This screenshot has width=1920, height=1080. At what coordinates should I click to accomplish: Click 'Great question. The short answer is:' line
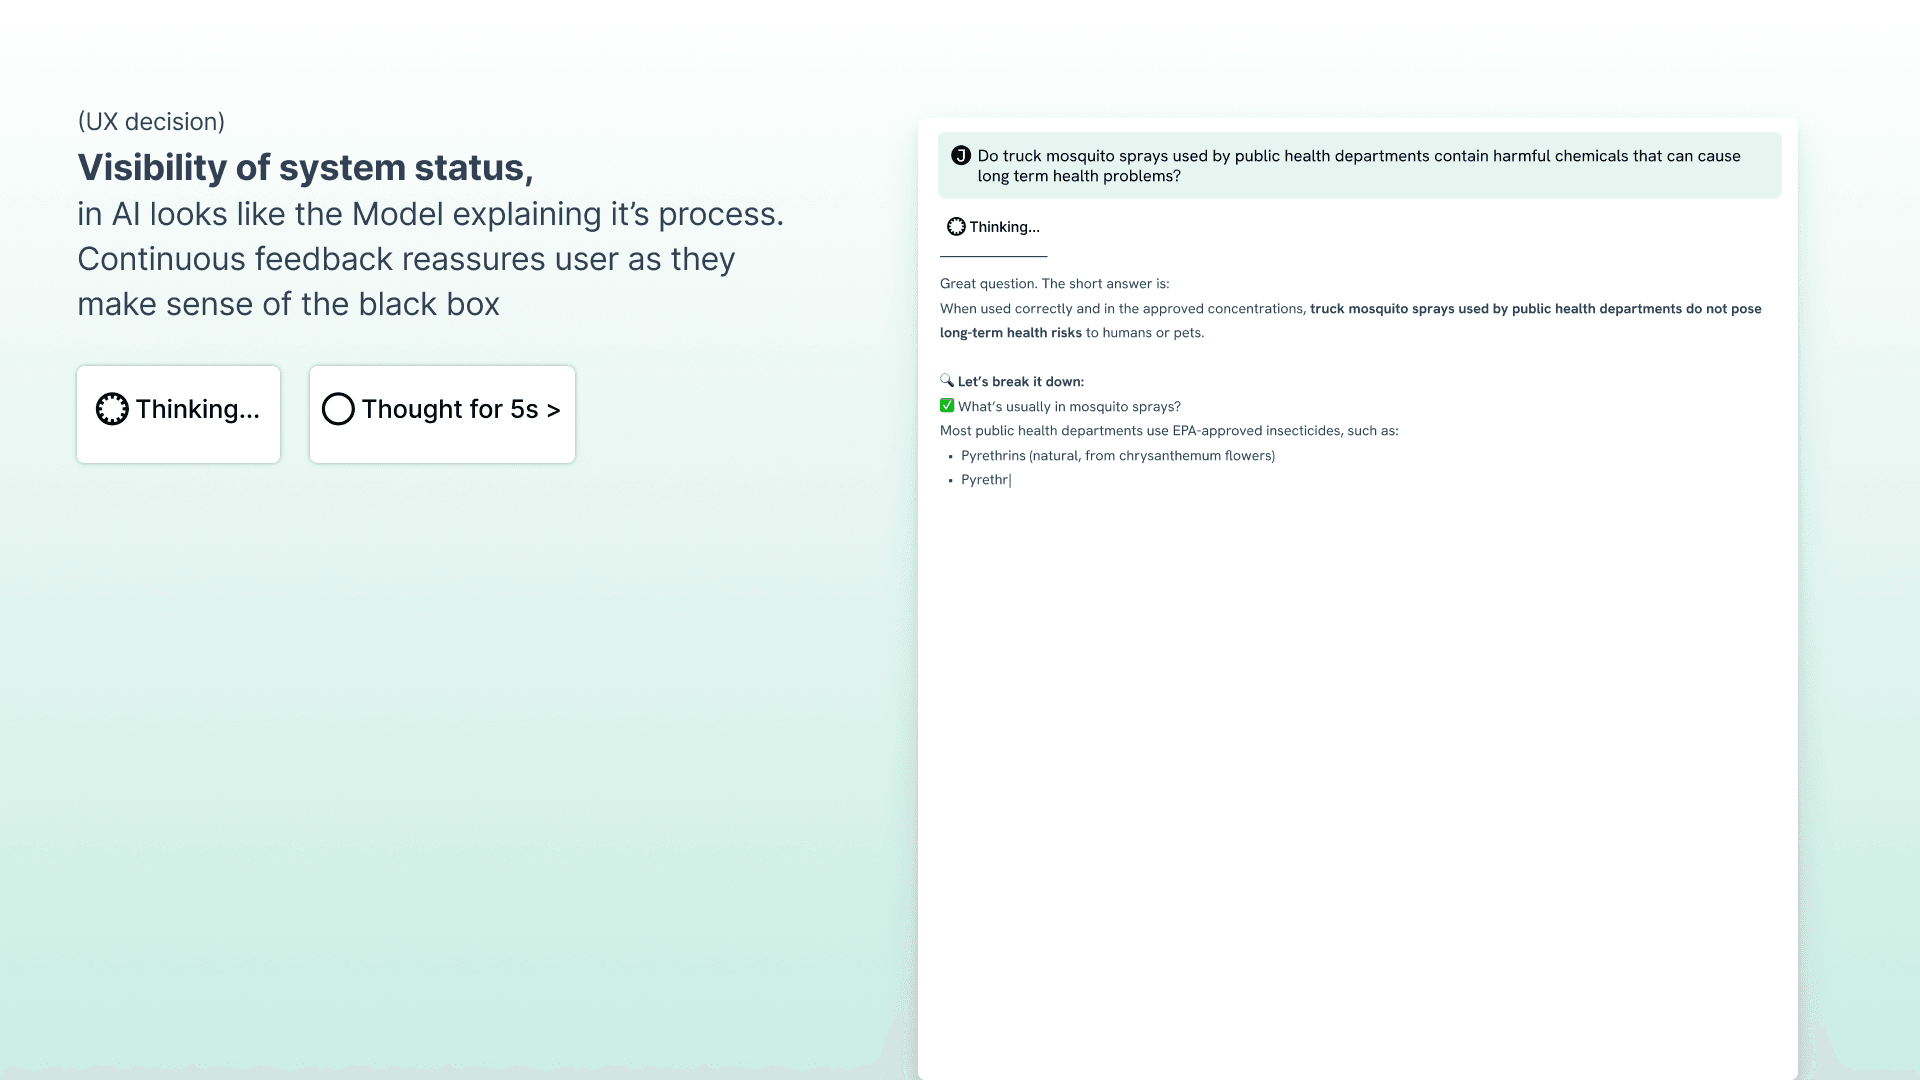click(x=1054, y=284)
